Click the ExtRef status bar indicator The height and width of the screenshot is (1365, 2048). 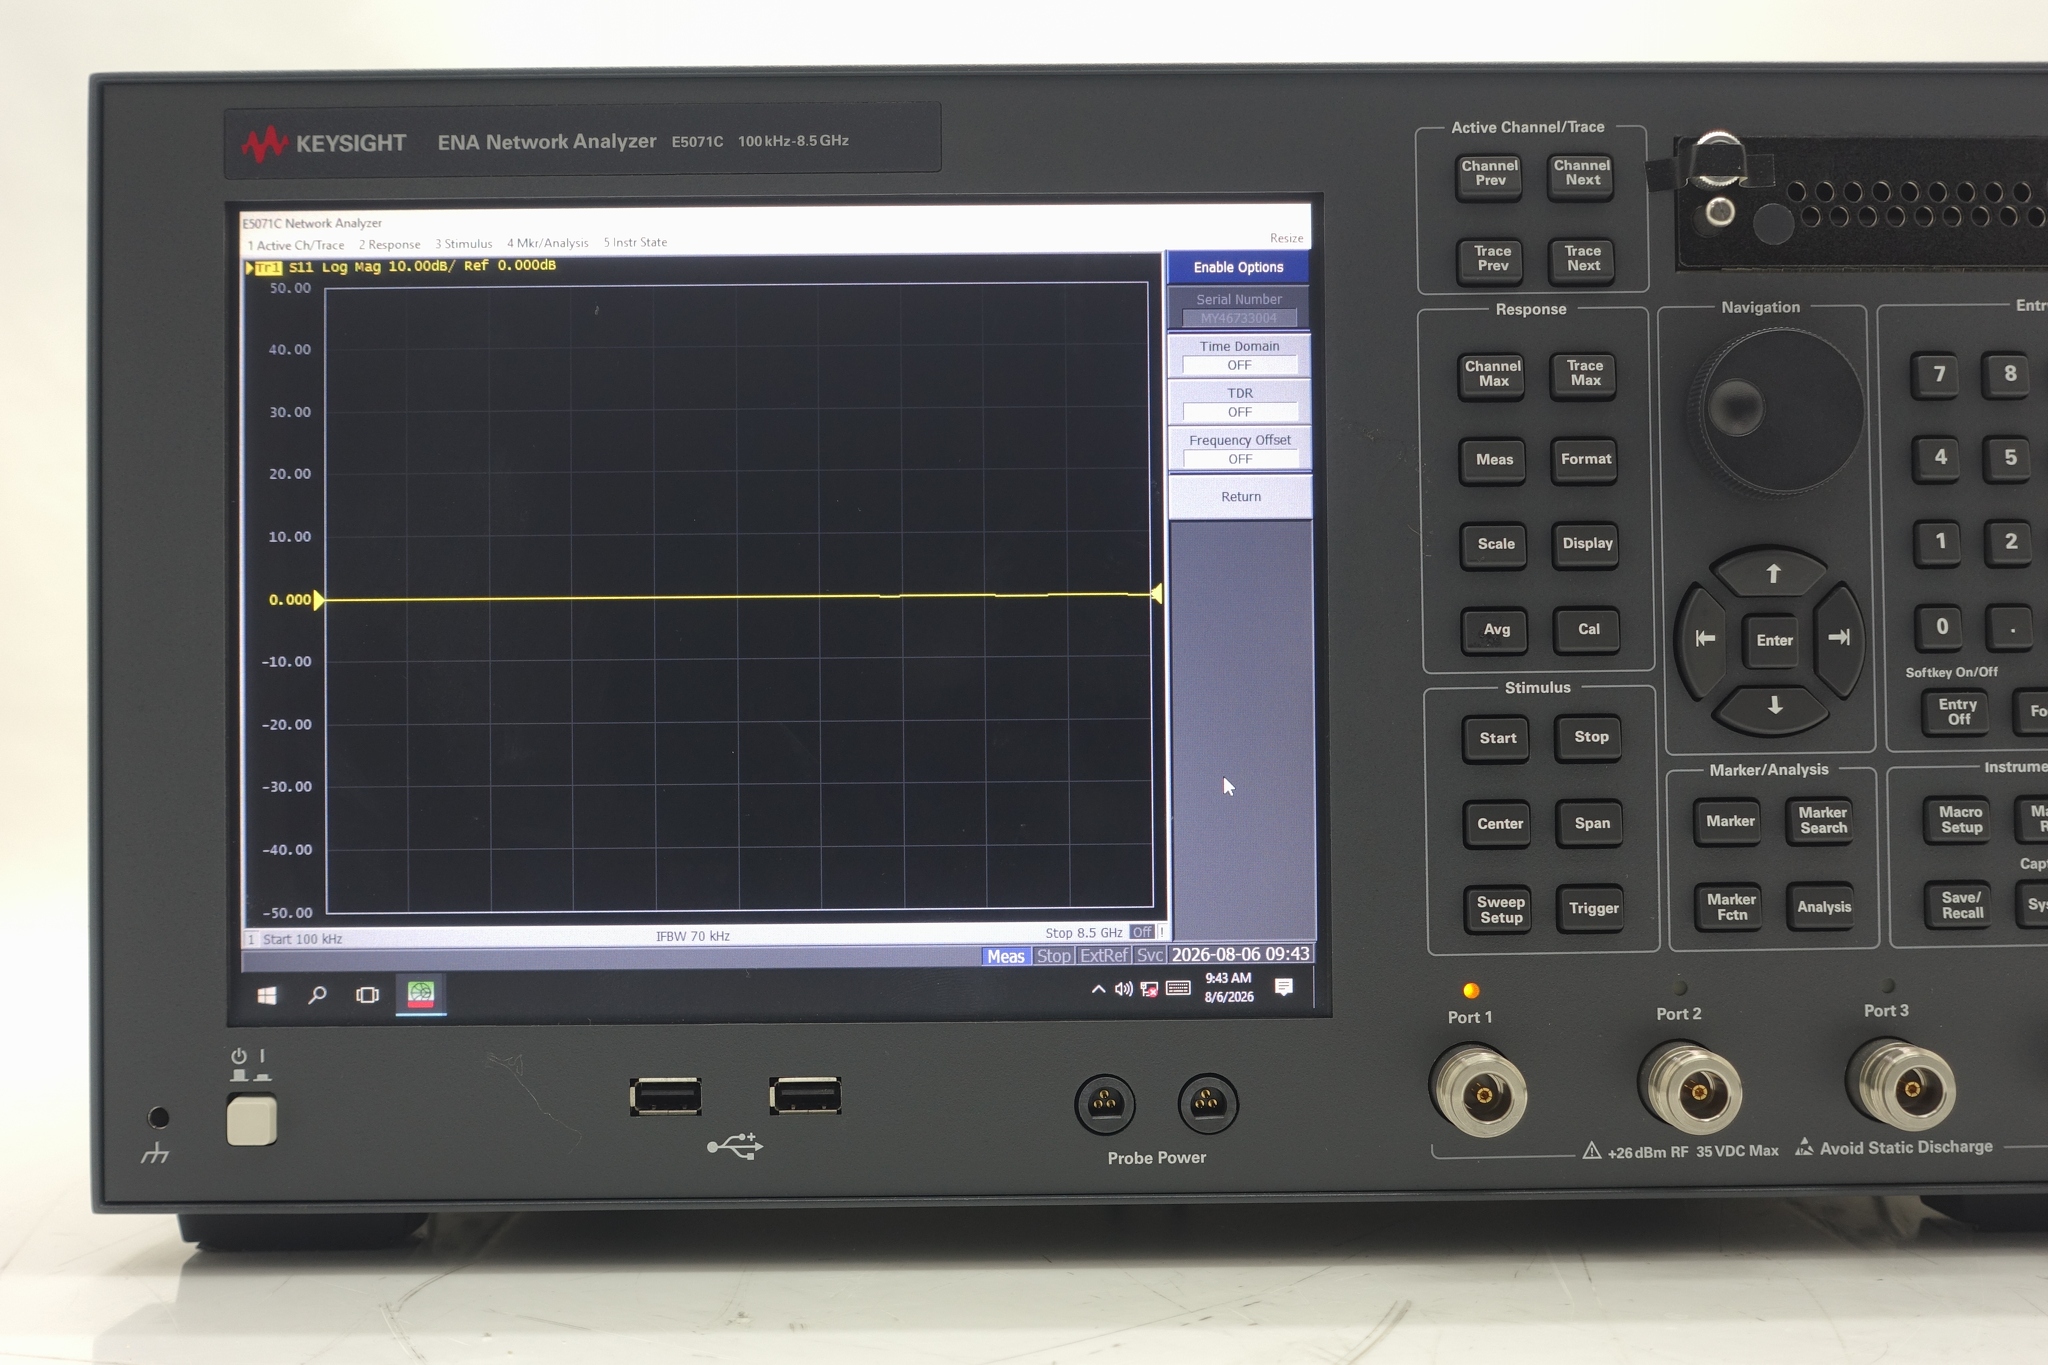(x=1104, y=955)
